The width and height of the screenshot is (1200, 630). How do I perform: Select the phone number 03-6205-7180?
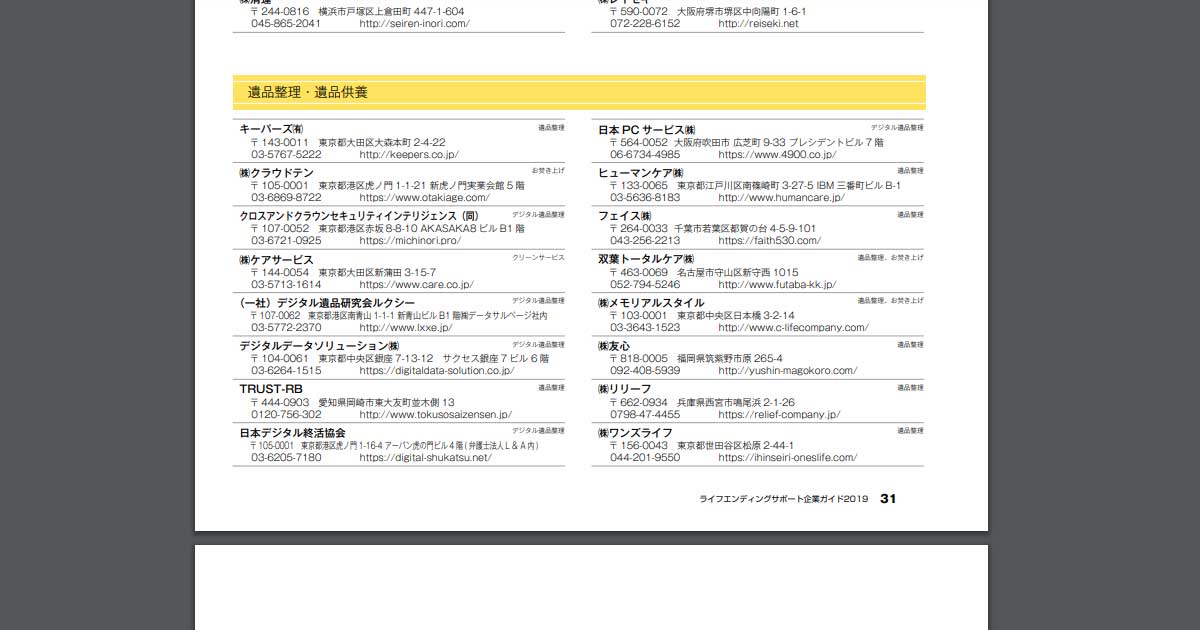point(286,458)
